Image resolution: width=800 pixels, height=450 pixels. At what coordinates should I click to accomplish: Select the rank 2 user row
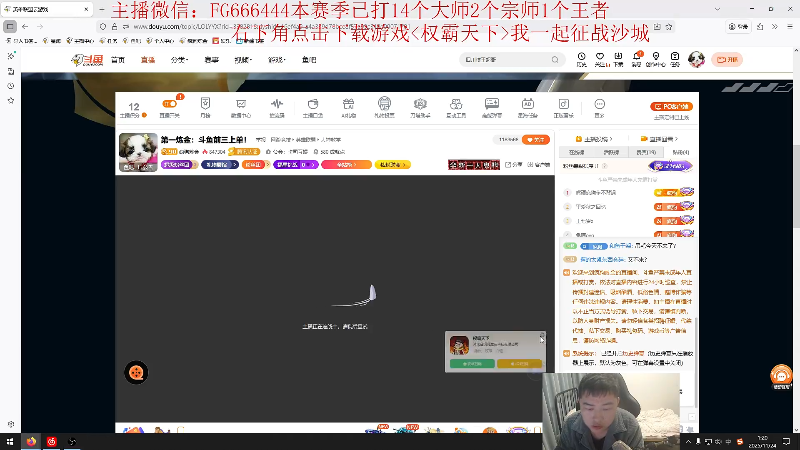628,207
